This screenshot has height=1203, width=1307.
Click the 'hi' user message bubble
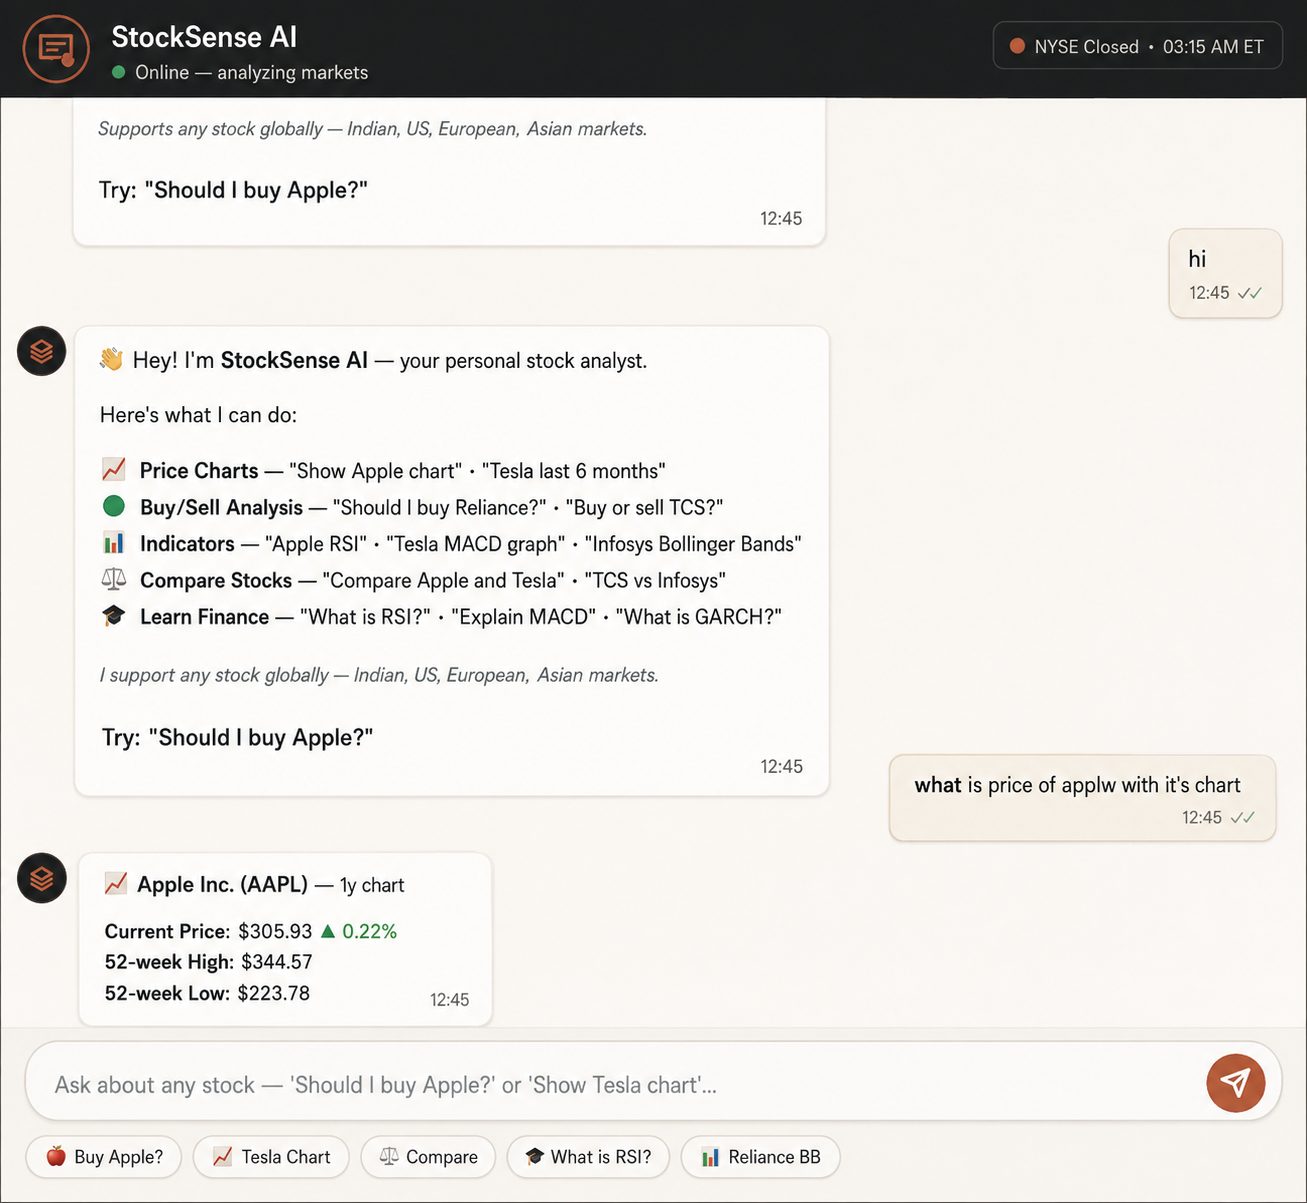tap(1226, 274)
